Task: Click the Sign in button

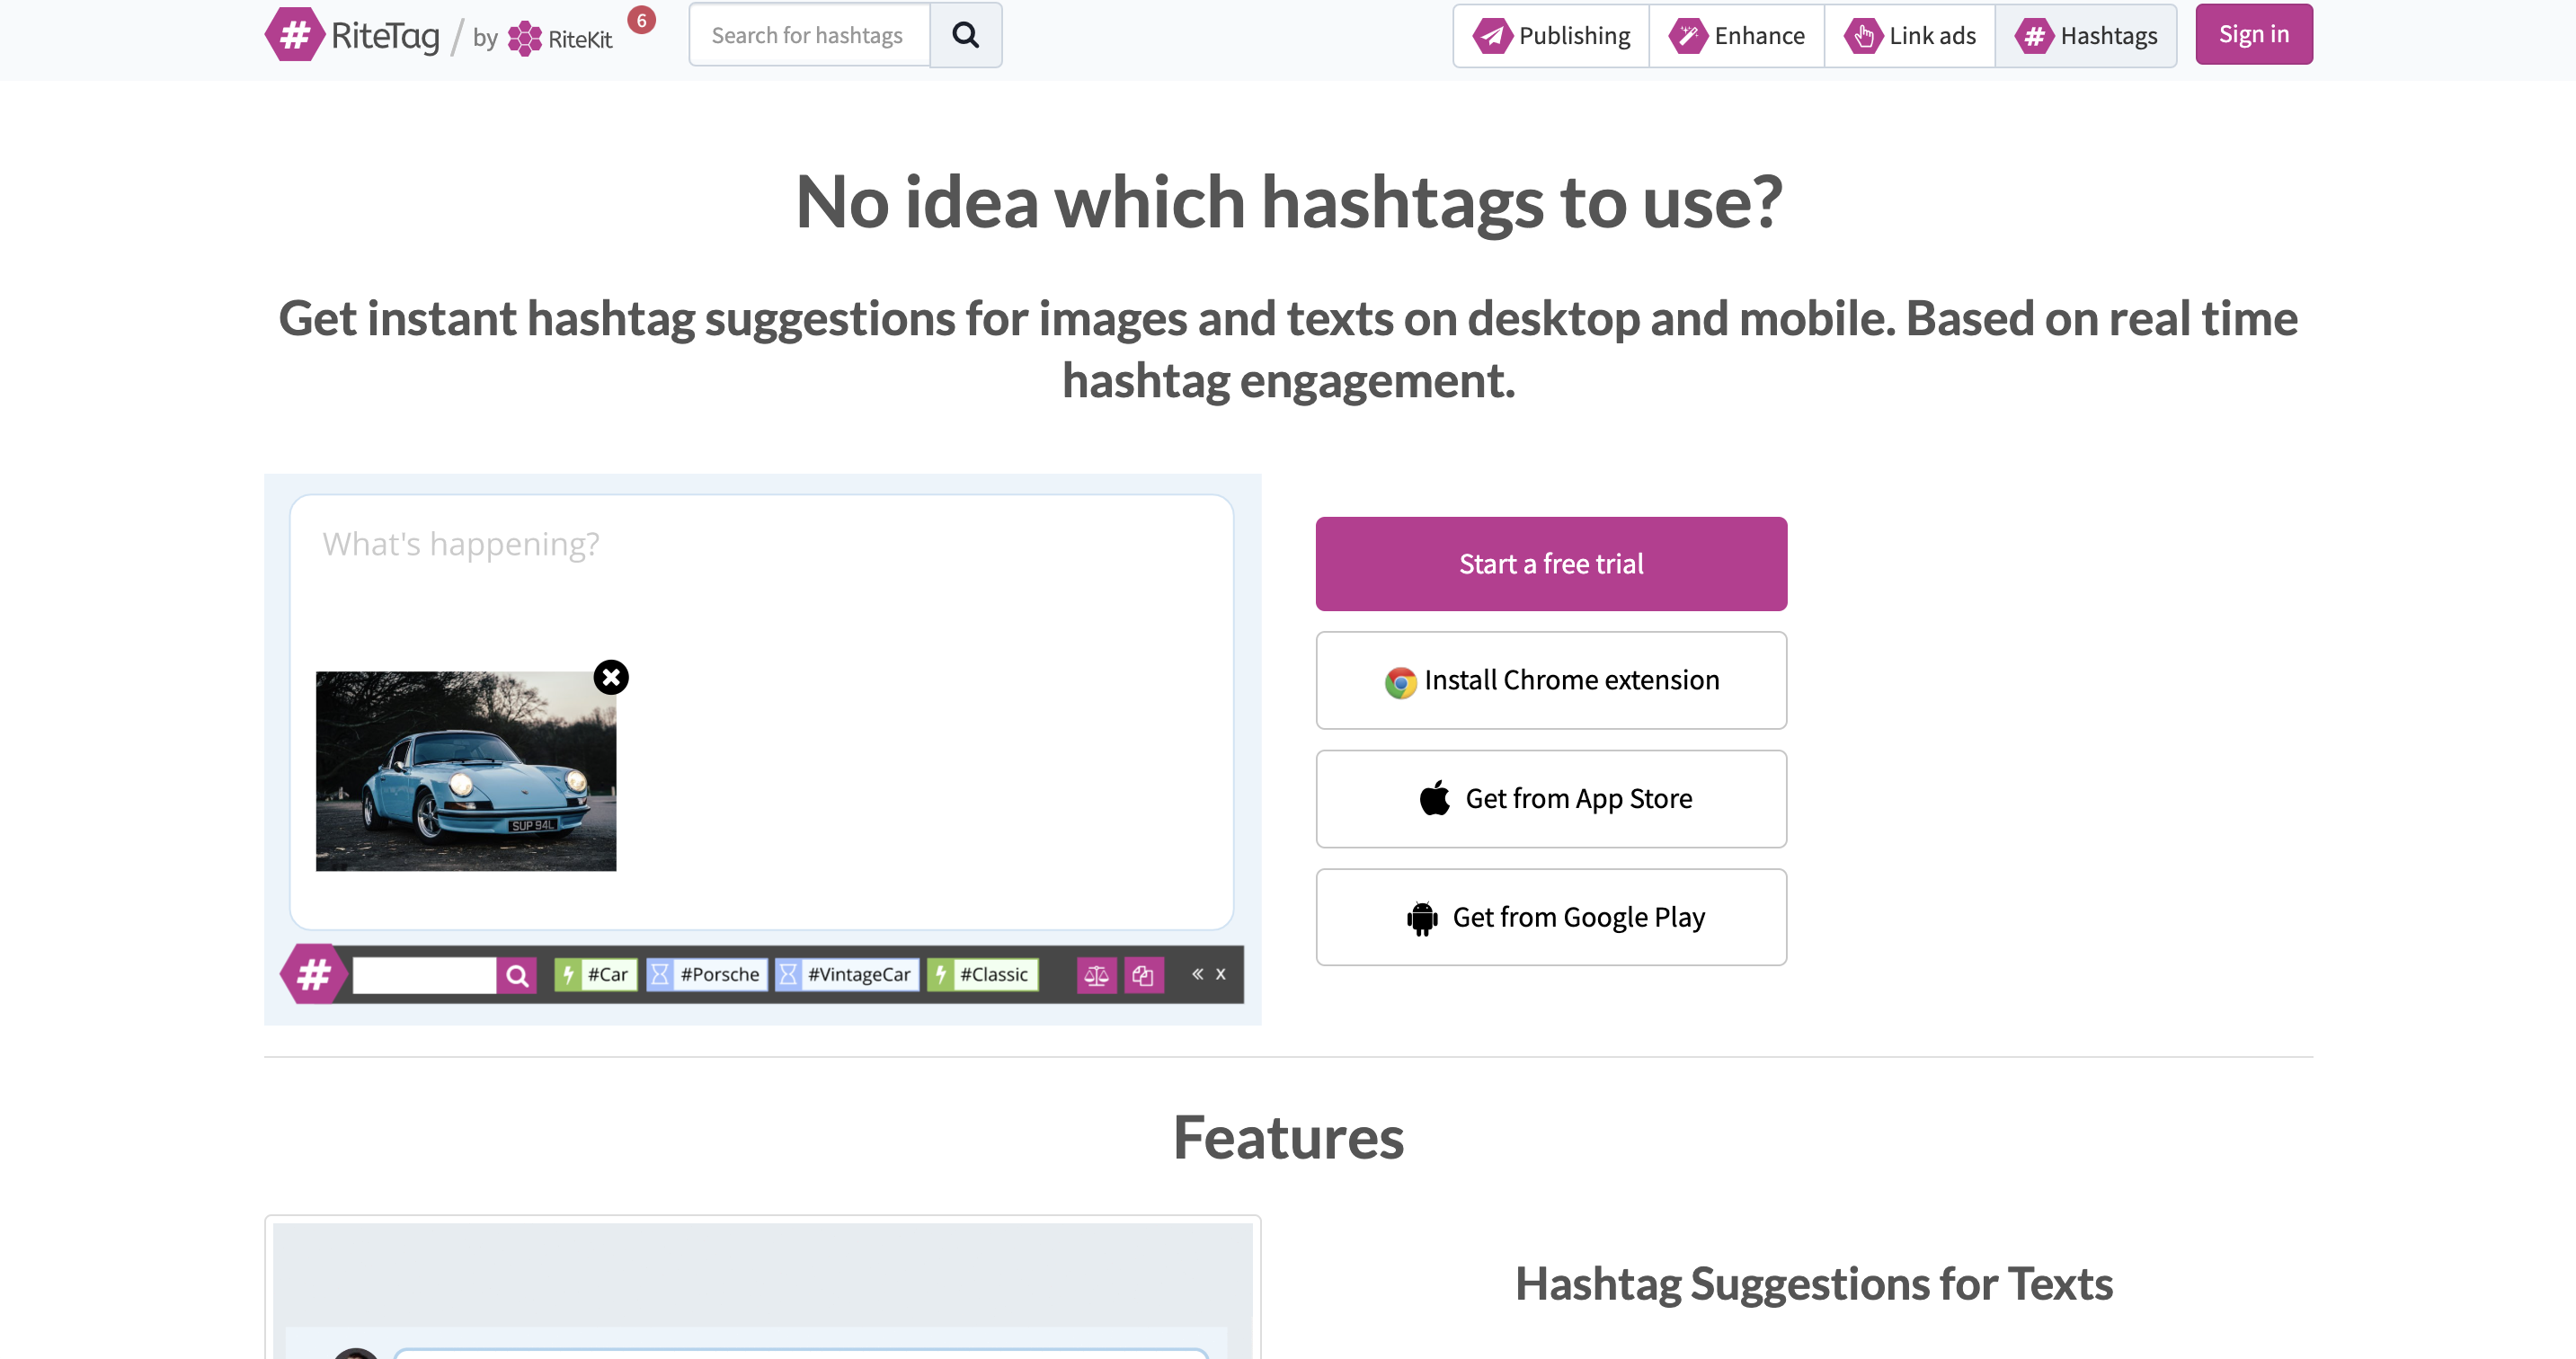Action: coord(2253,34)
